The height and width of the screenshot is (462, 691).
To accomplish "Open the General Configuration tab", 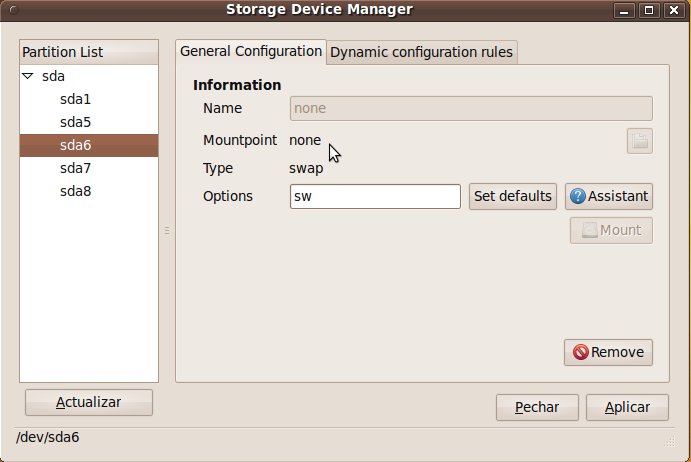I will click(x=251, y=52).
